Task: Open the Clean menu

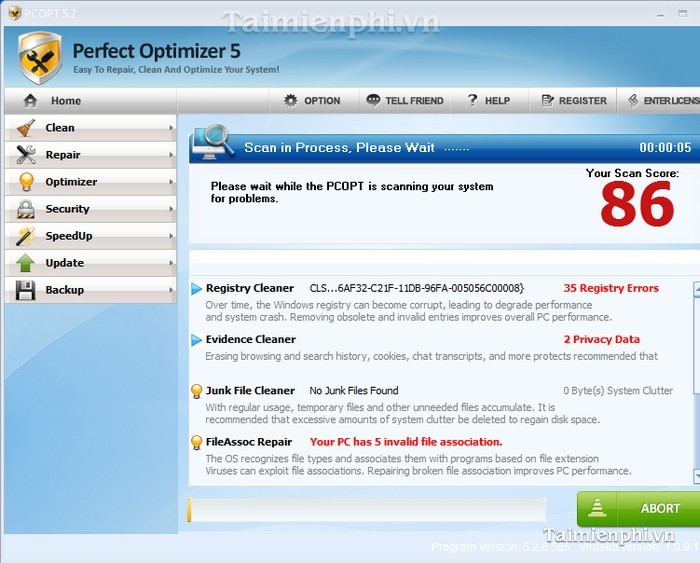Action: [91, 128]
